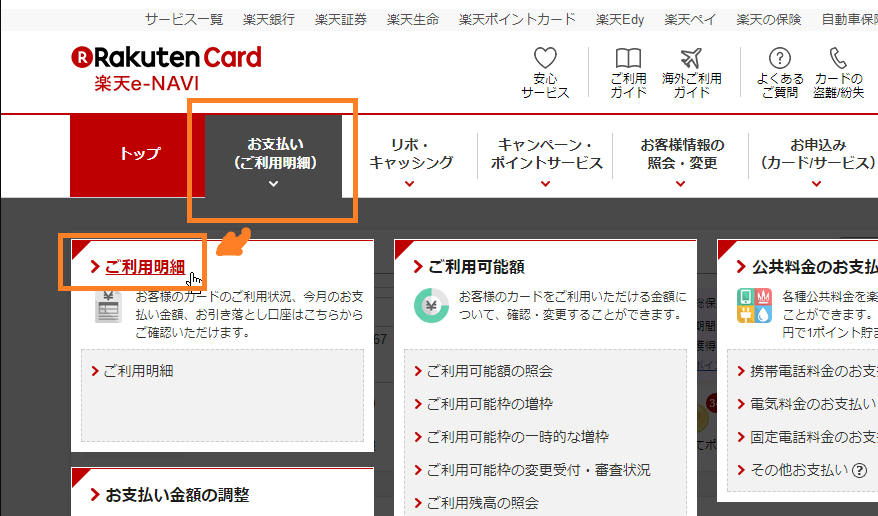The height and width of the screenshot is (516, 878).
Task: Go to 楽天ペイ in top bar
Action: click(x=690, y=20)
